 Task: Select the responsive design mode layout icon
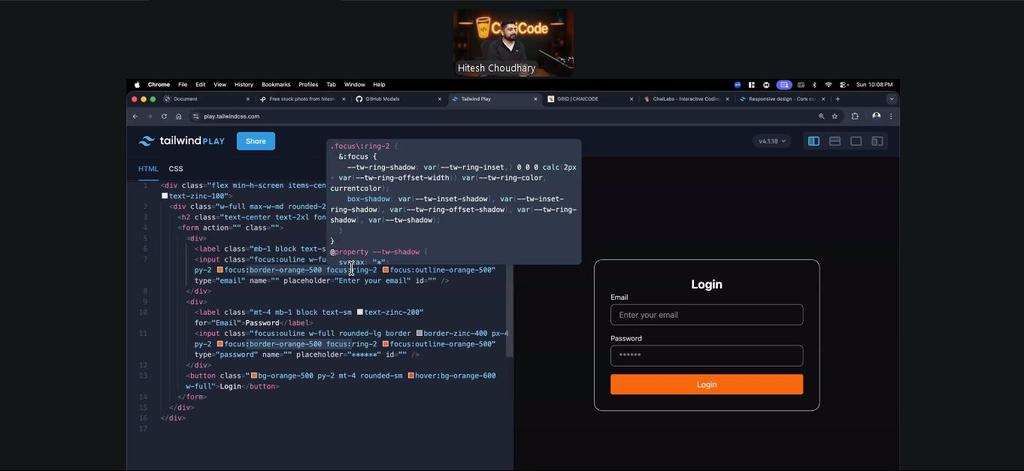click(x=877, y=141)
